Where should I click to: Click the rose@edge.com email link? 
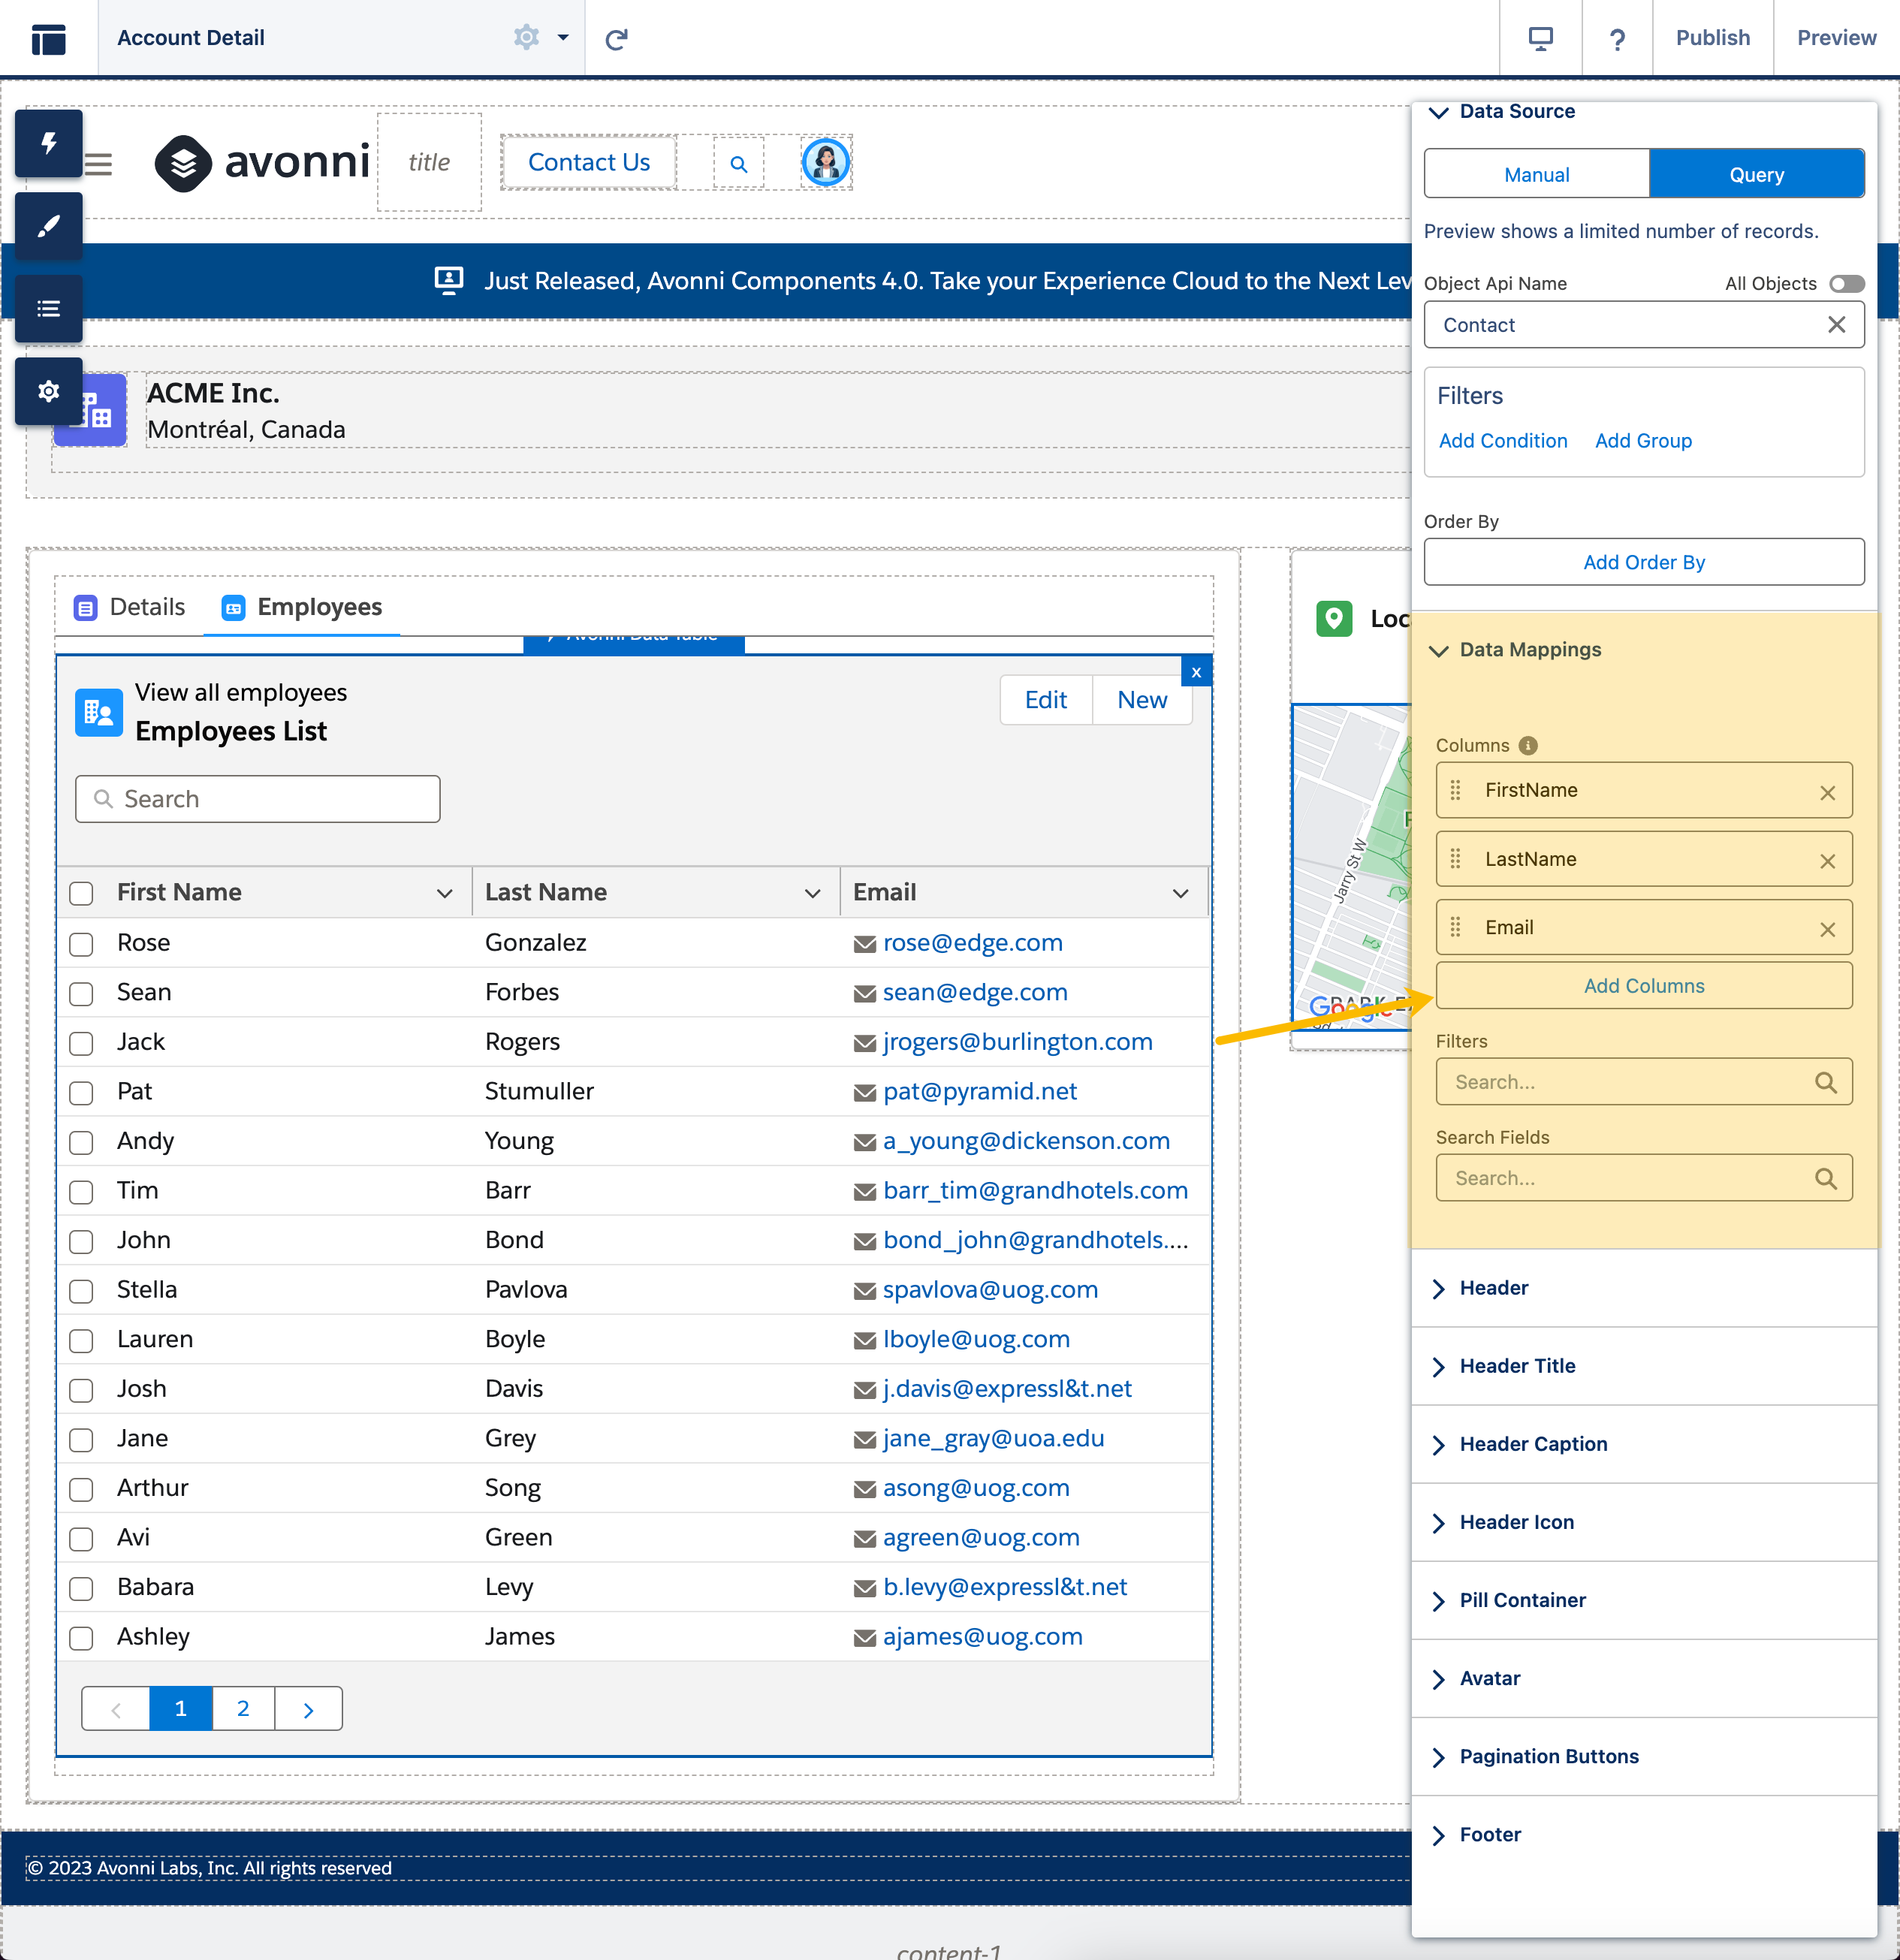[972, 943]
